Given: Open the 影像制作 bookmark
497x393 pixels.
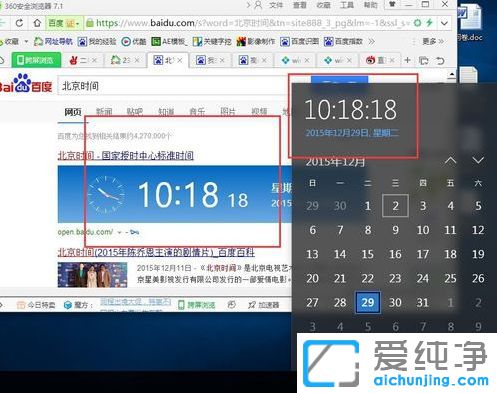Looking at the screenshot, I should coord(256,41).
